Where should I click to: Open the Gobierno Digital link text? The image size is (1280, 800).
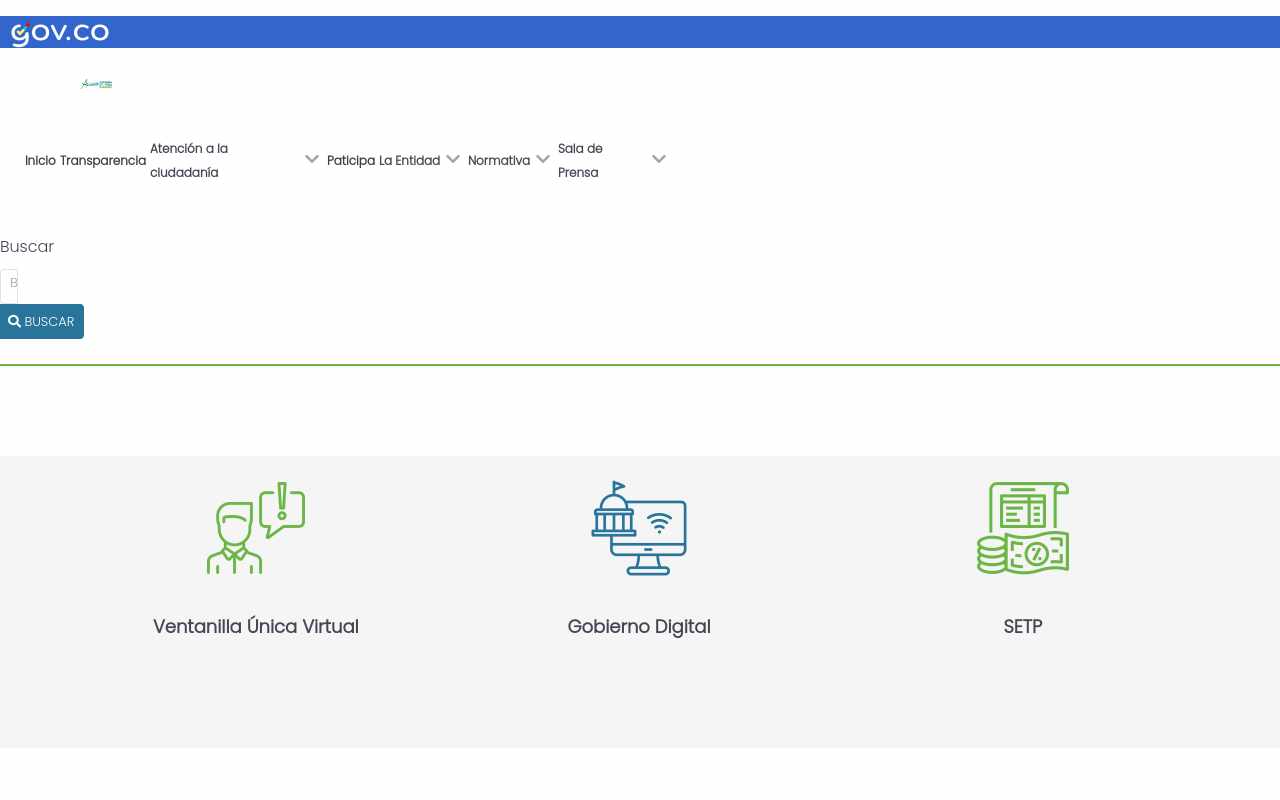[x=639, y=627]
